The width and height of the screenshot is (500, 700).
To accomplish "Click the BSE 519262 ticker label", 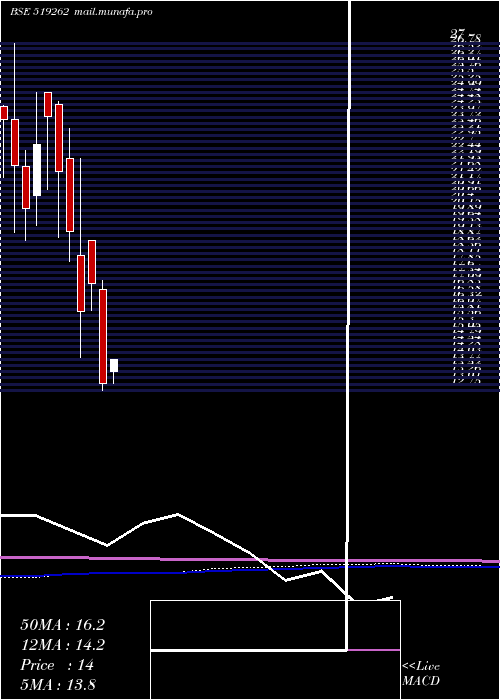I will (40, 12).
